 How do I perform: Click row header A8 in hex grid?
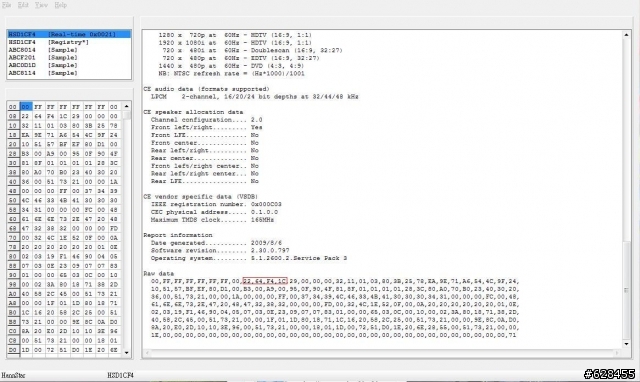[13, 303]
